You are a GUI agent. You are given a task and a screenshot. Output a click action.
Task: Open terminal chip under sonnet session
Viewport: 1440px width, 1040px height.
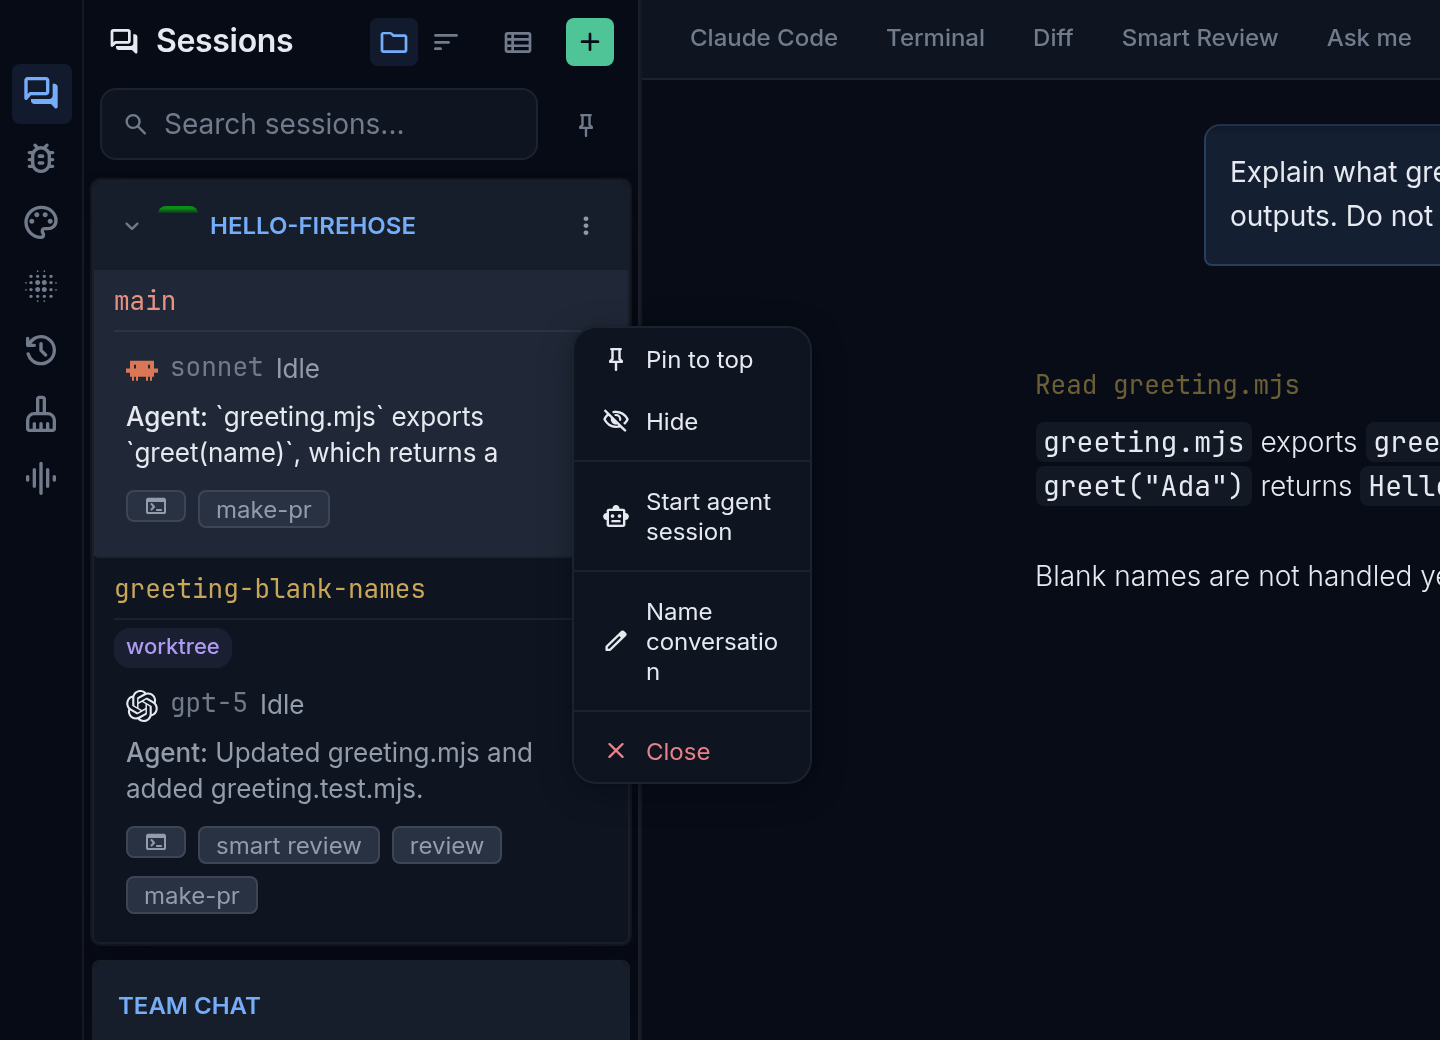coord(156,506)
